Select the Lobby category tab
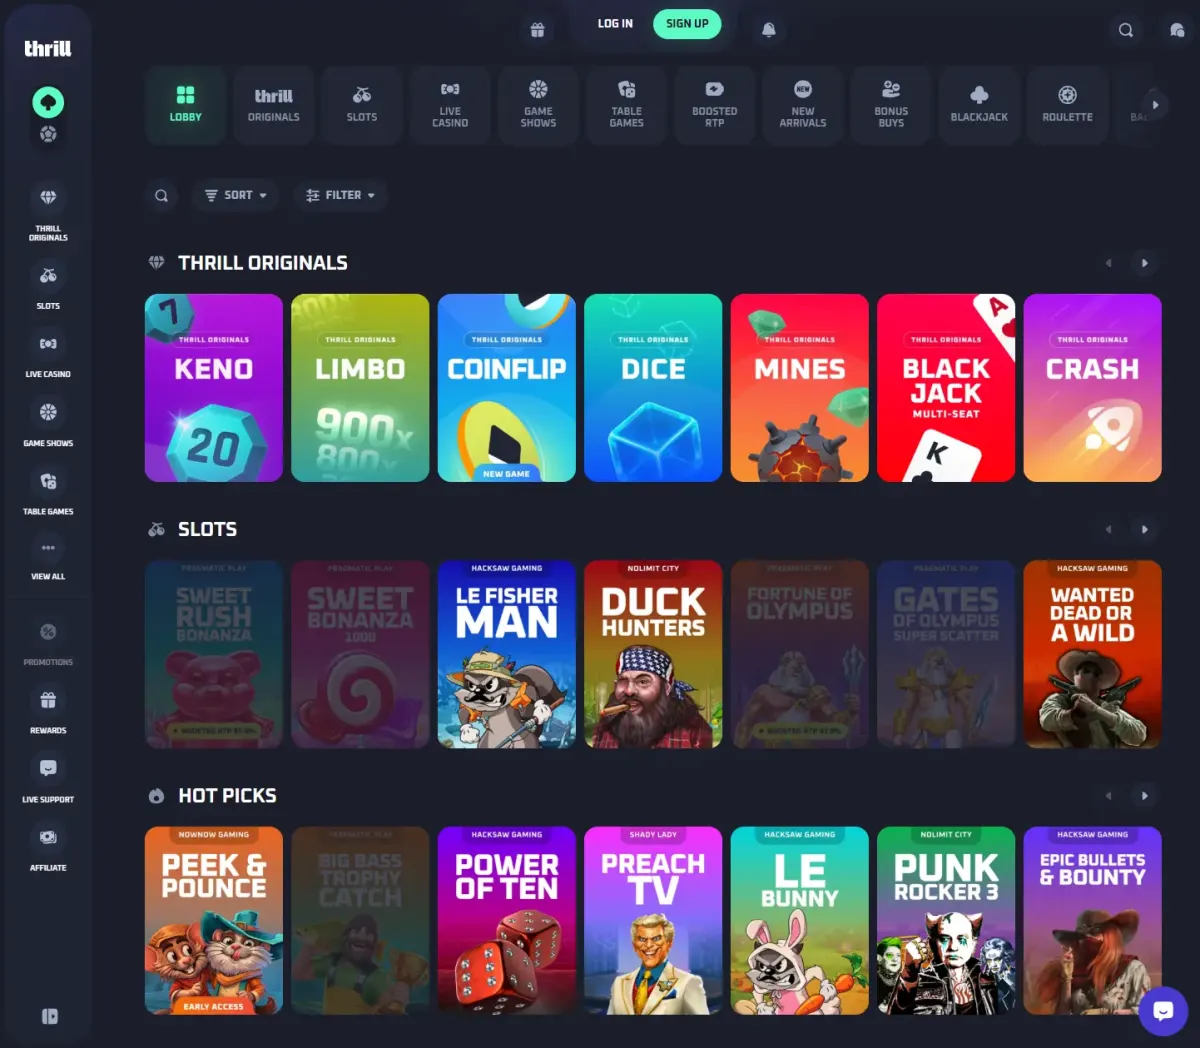 pos(185,105)
